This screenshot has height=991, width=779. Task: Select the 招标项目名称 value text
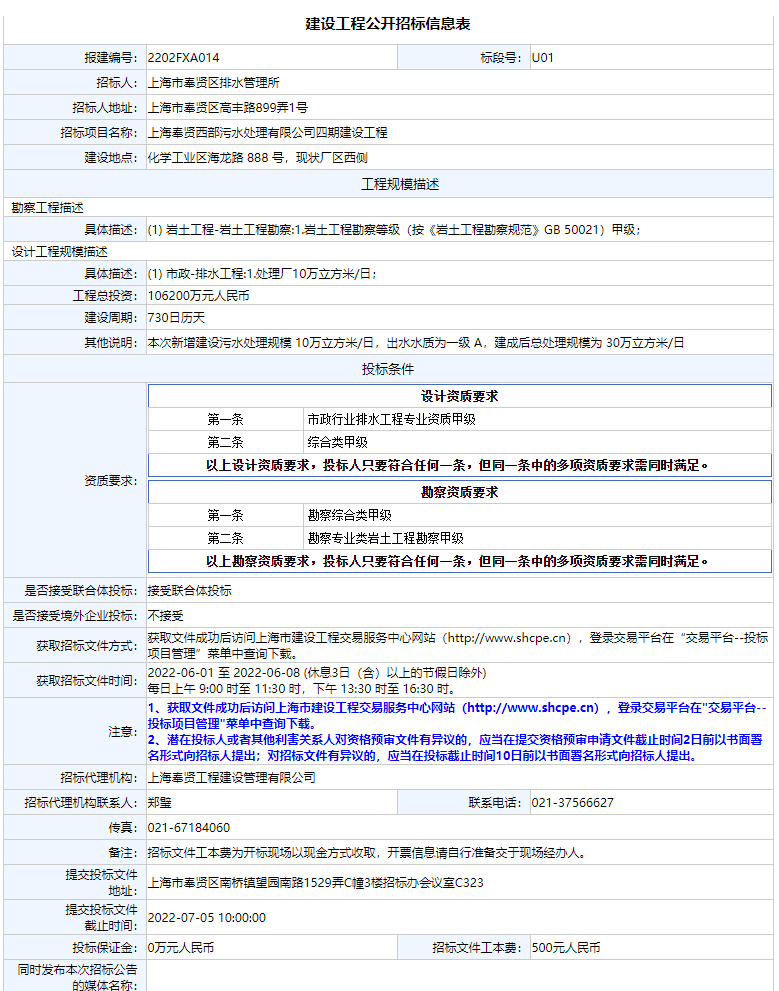click(267, 133)
